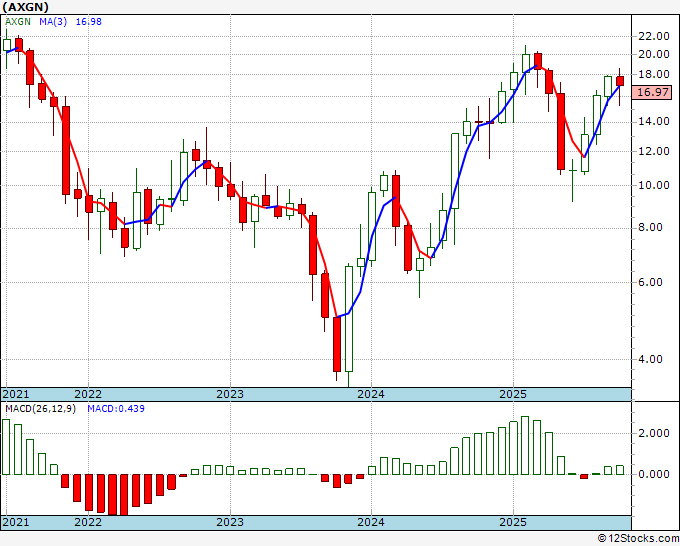Click the 0.000 MACD axis label

click(x=654, y=474)
